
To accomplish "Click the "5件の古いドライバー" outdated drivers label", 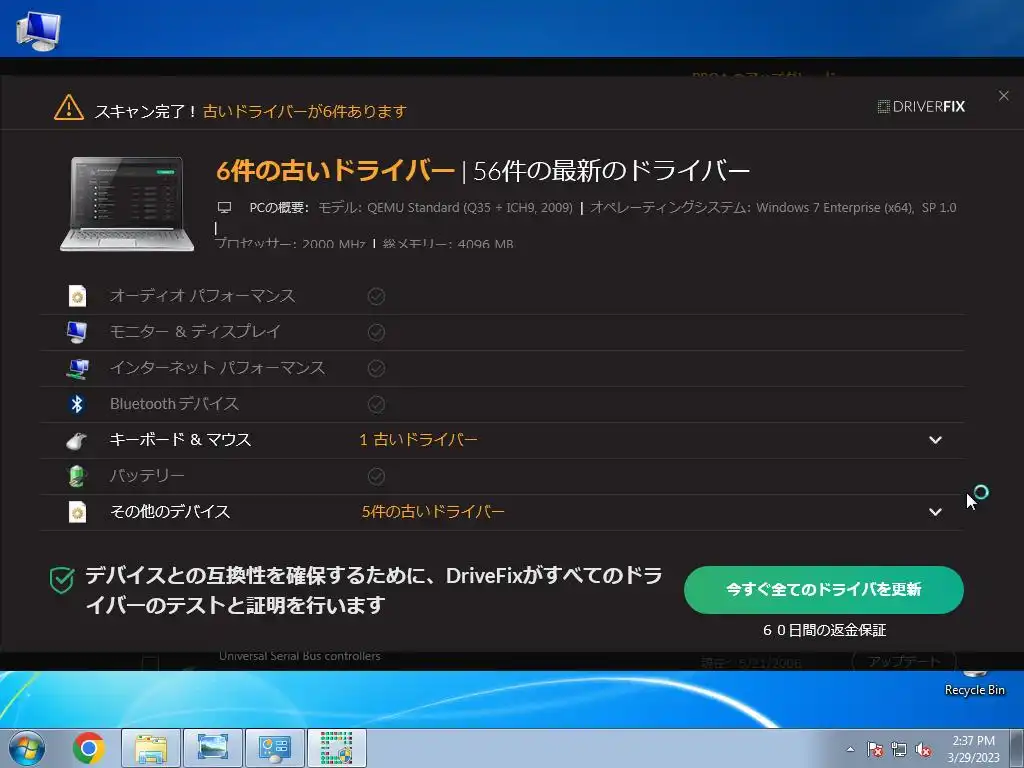I will click(433, 511).
